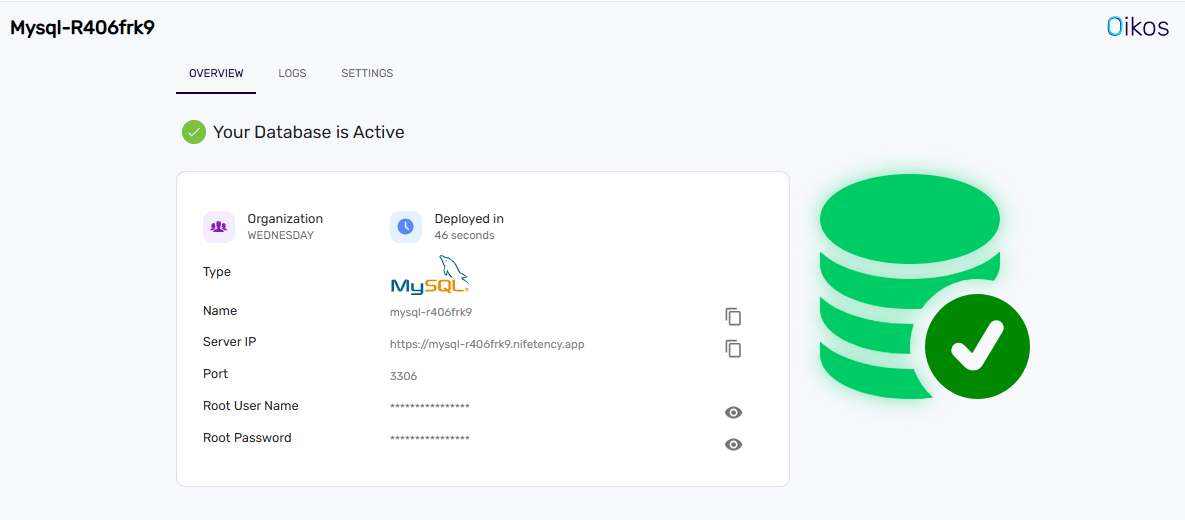
Task: Click the Port label
Action: pos(215,373)
